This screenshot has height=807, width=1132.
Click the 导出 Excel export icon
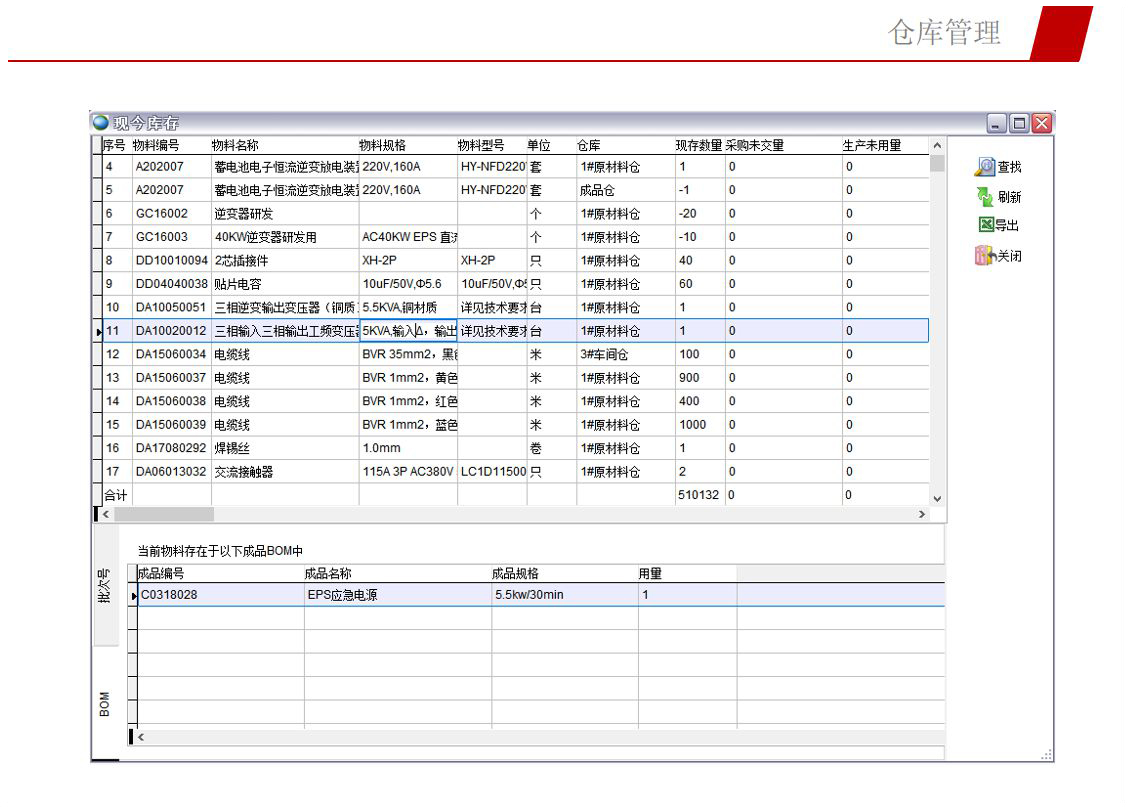(x=985, y=226)
